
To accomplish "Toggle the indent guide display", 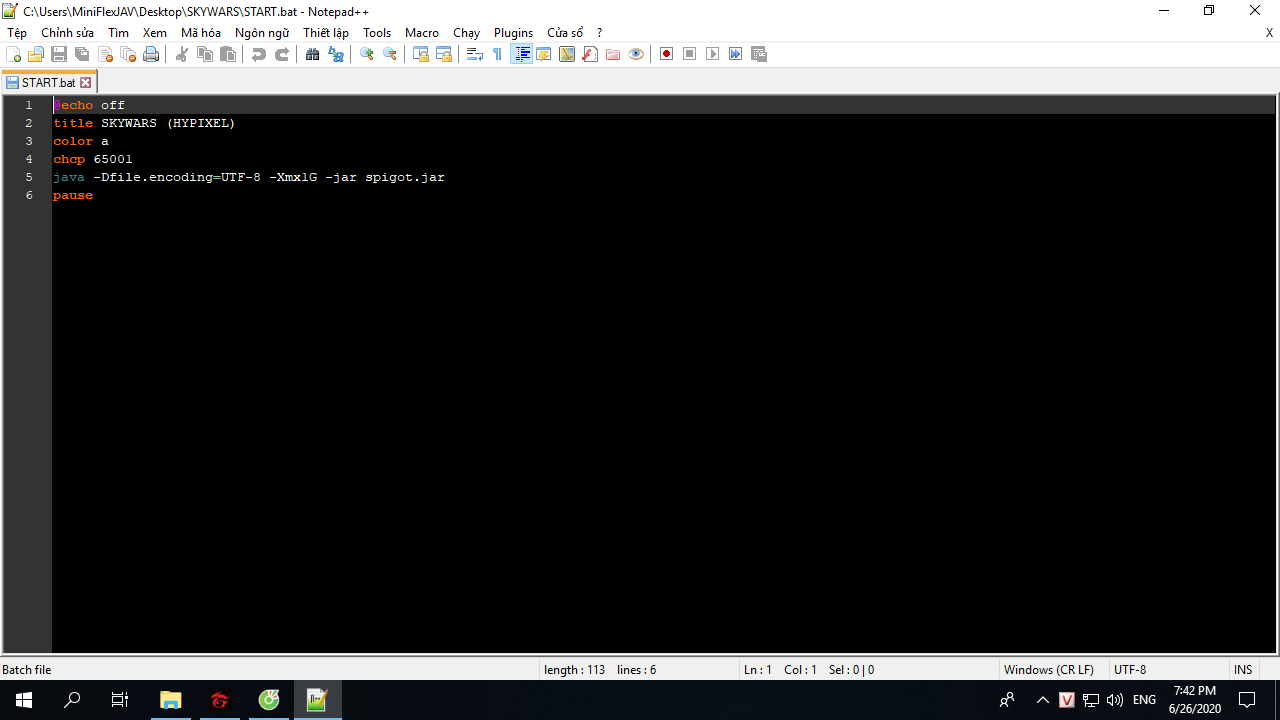I will 521,54.
